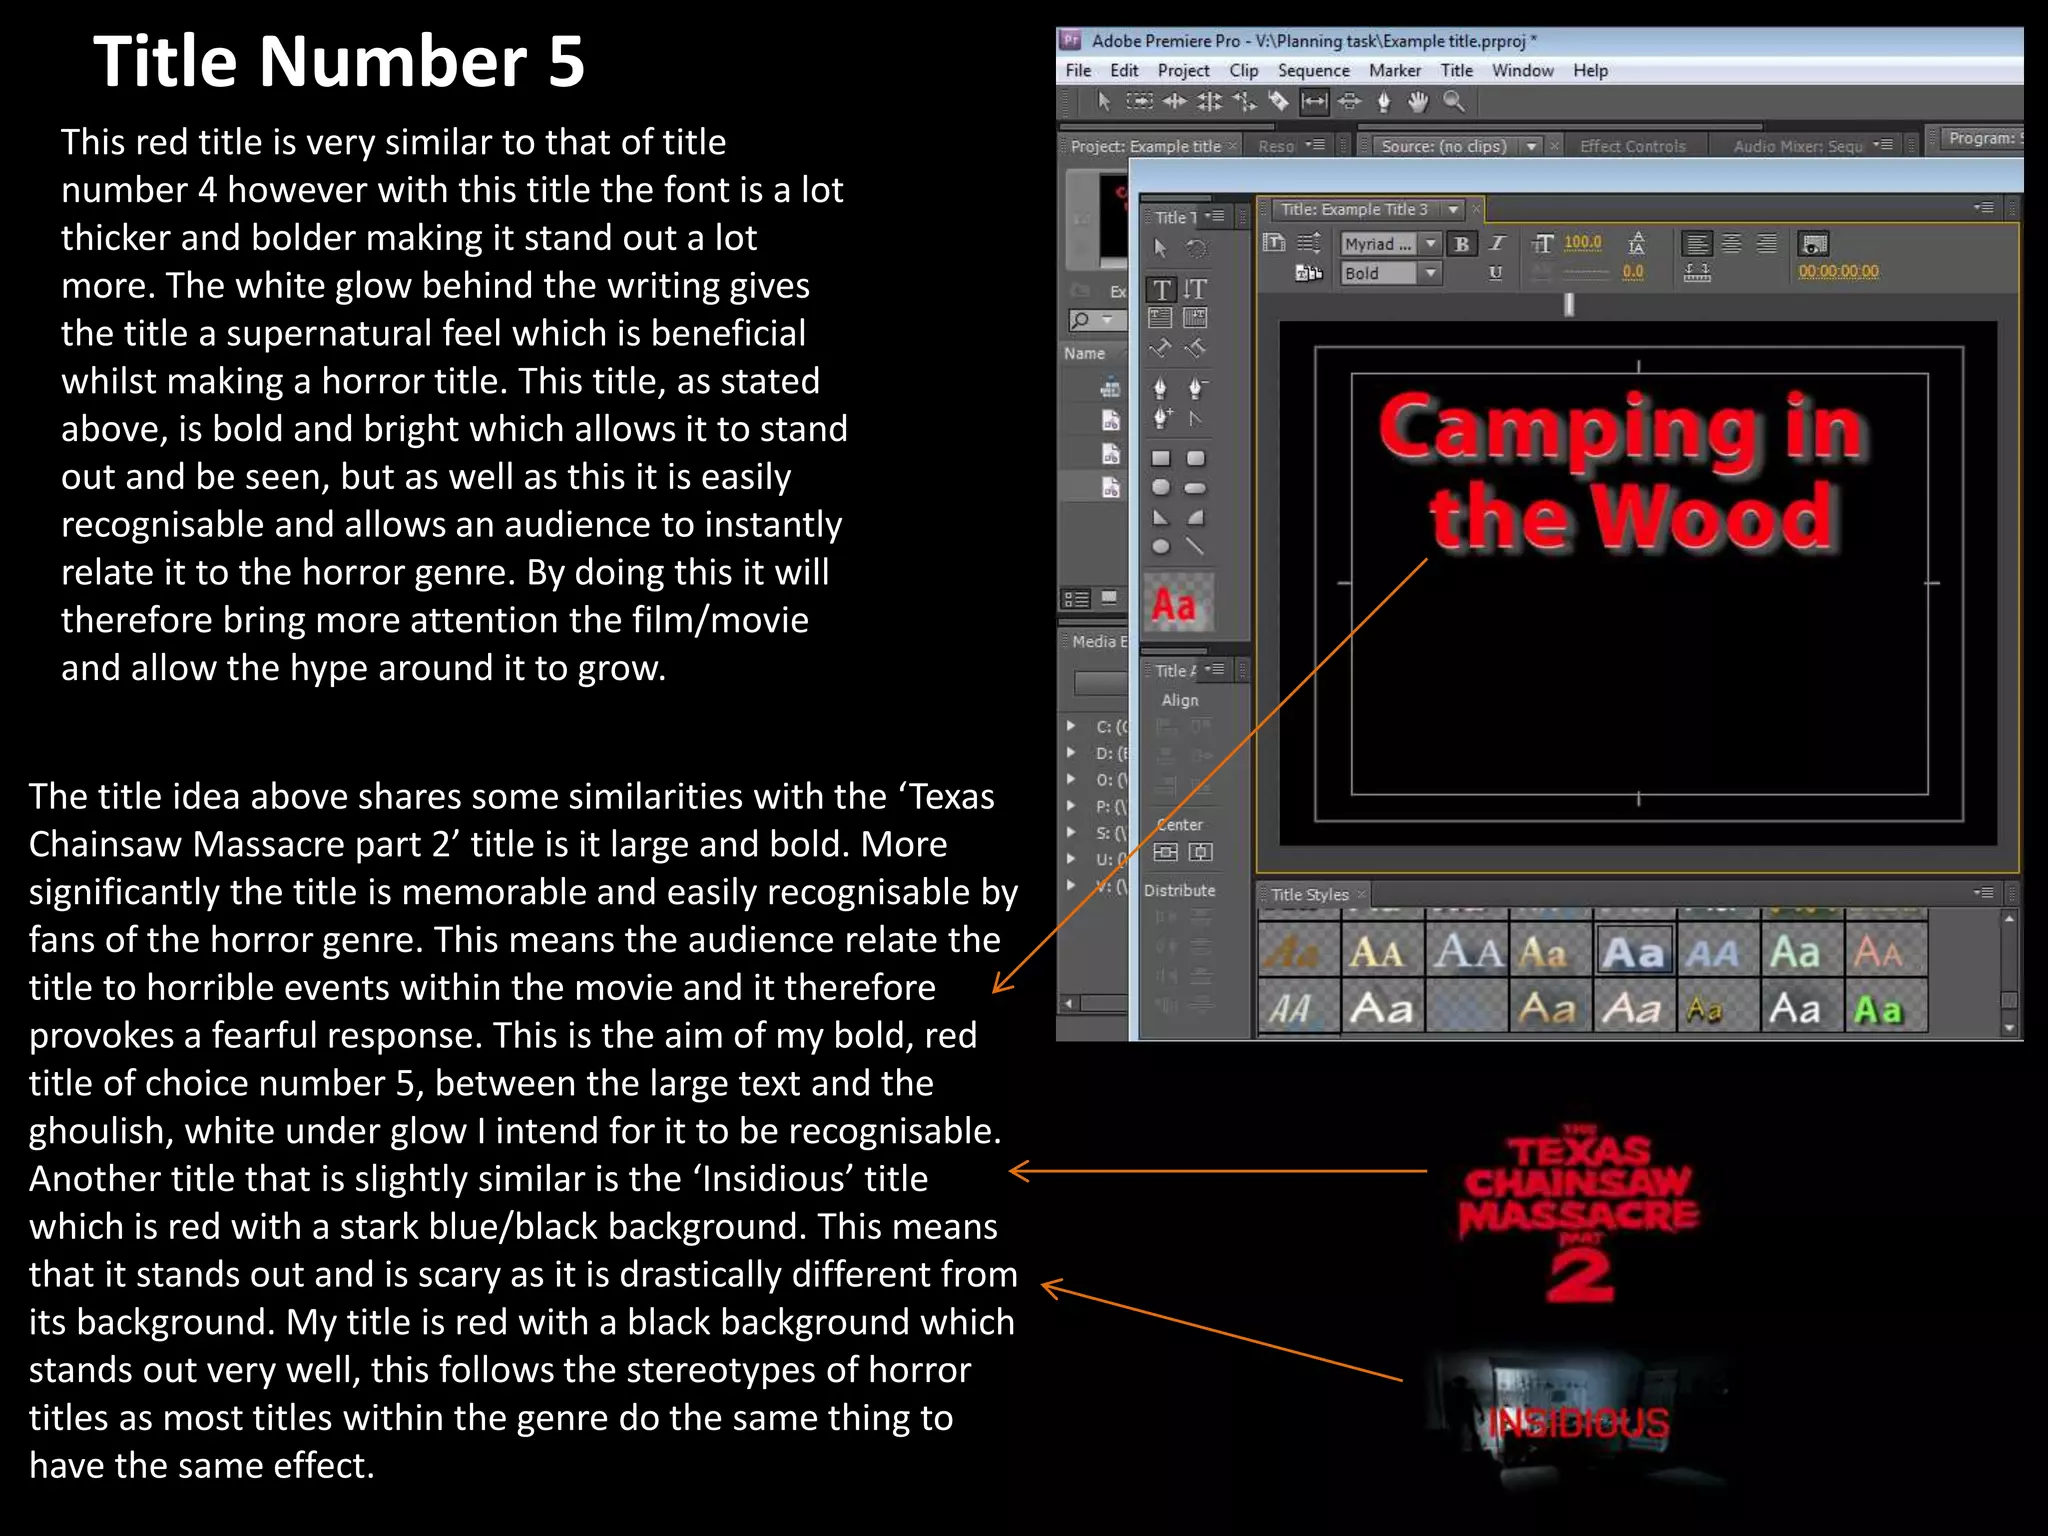
Task: Select the horizontal Type tool
Action: pos(1161,290)
